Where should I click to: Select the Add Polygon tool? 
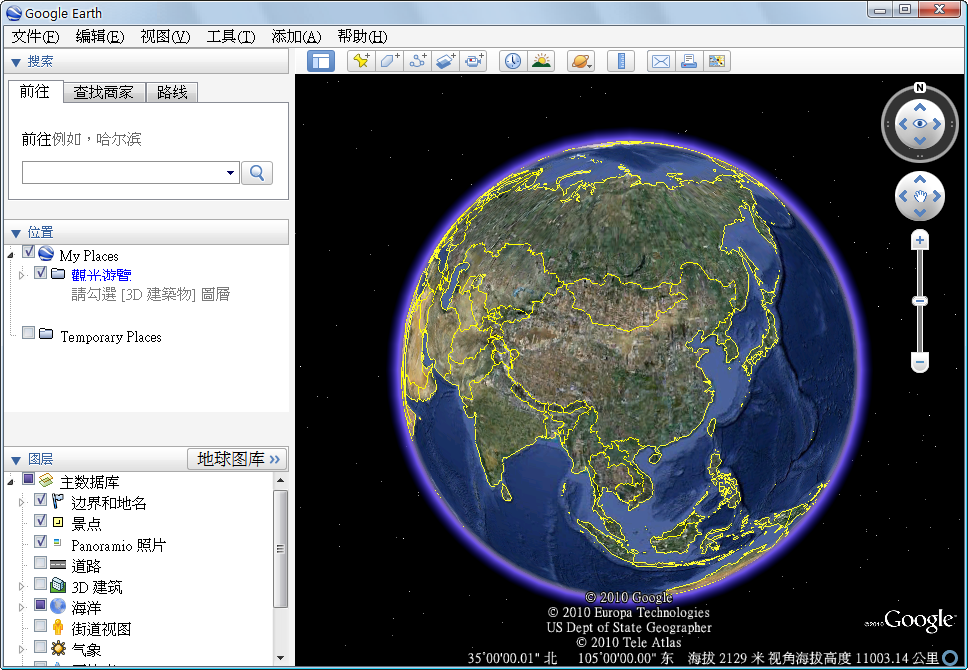pos(388,60)
